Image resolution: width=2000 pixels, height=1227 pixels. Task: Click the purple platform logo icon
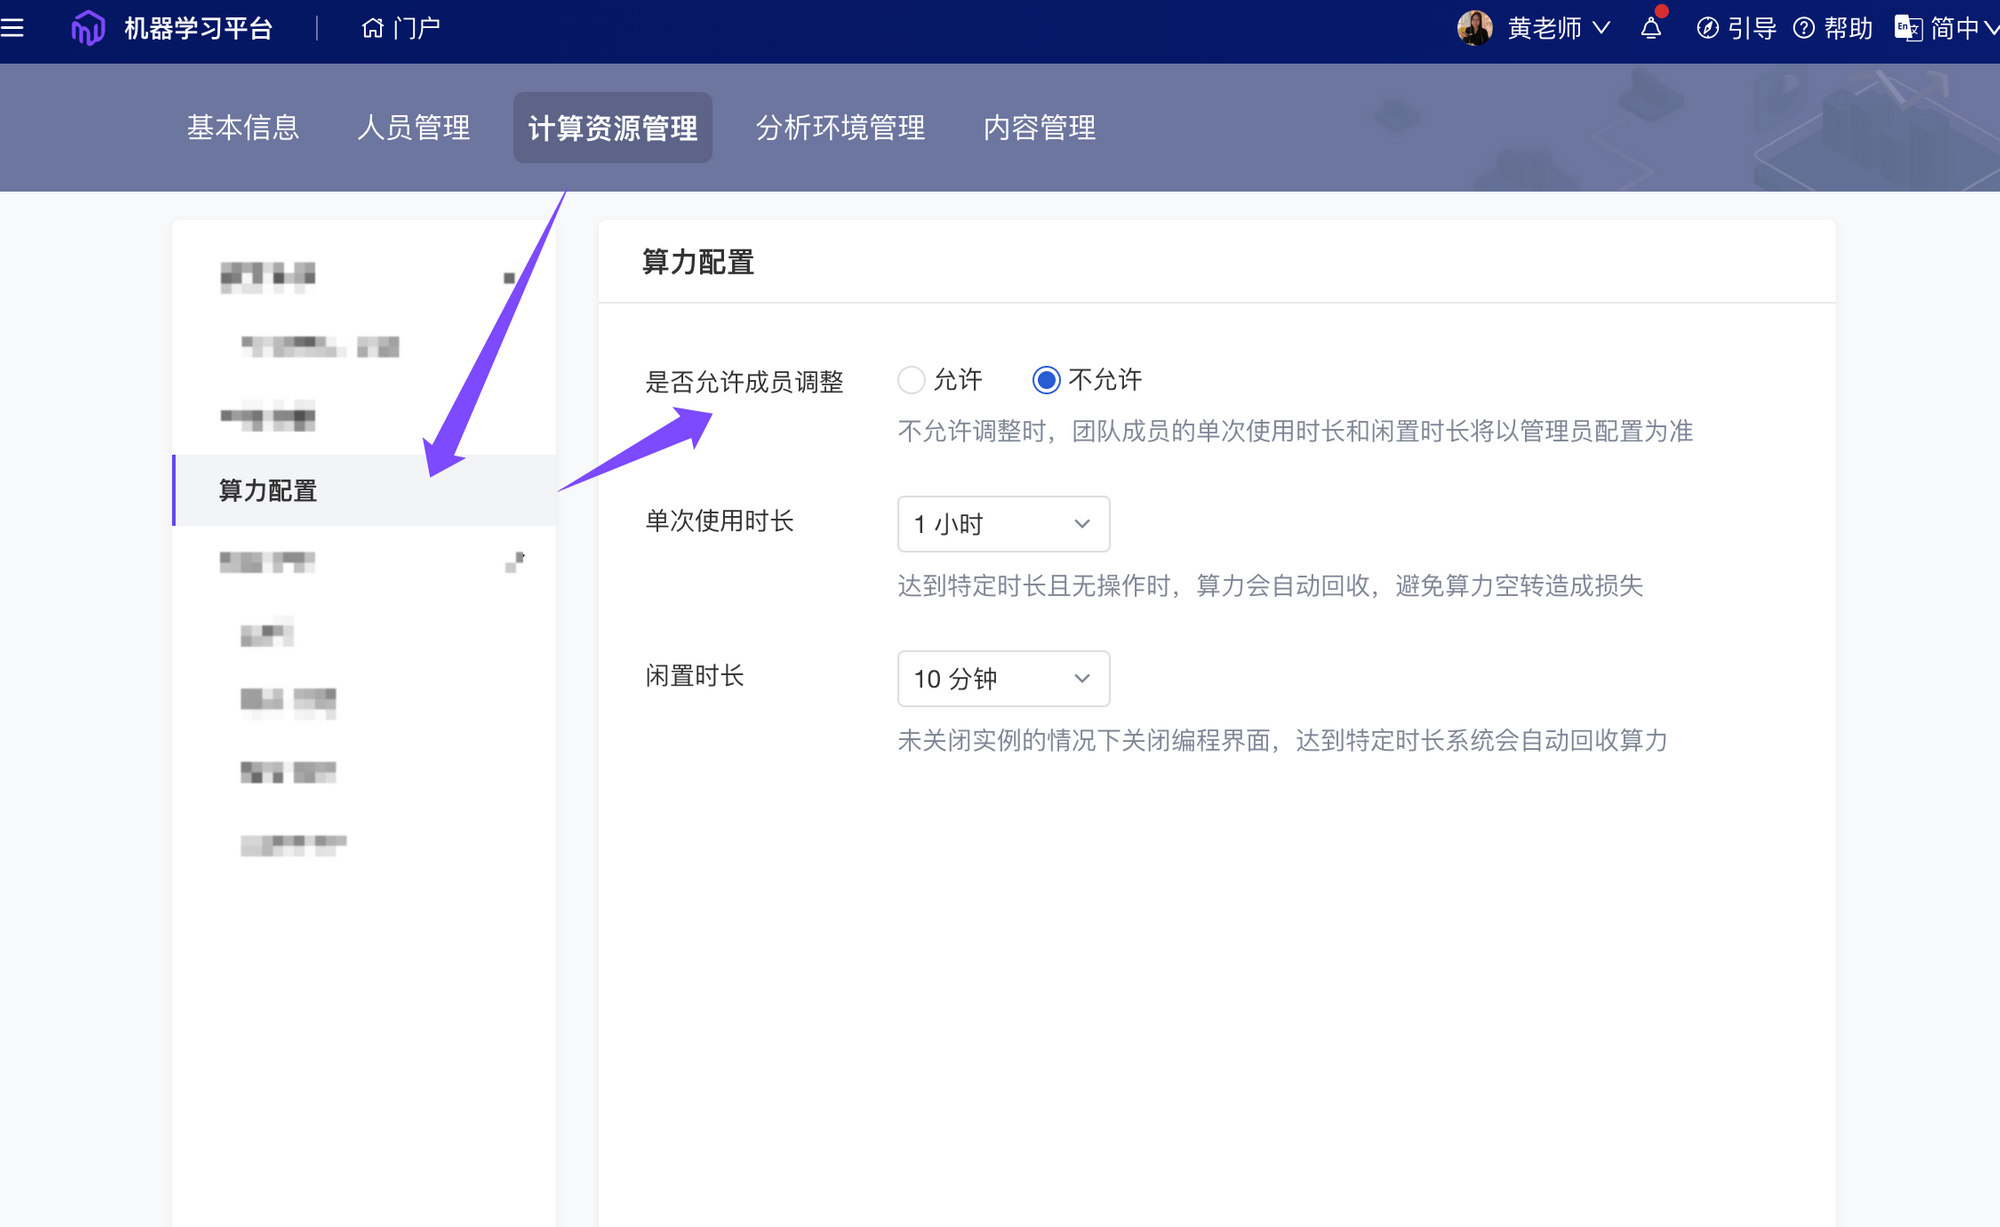click(88, 28)
